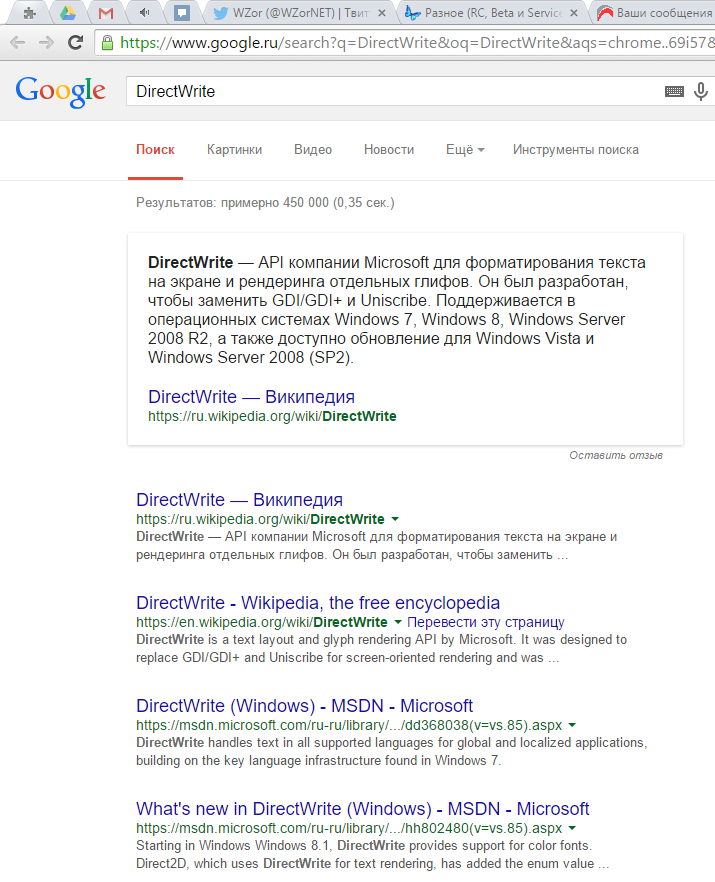Click the Google logo
The width and height of the screenshot is (715, 882).
60,91
